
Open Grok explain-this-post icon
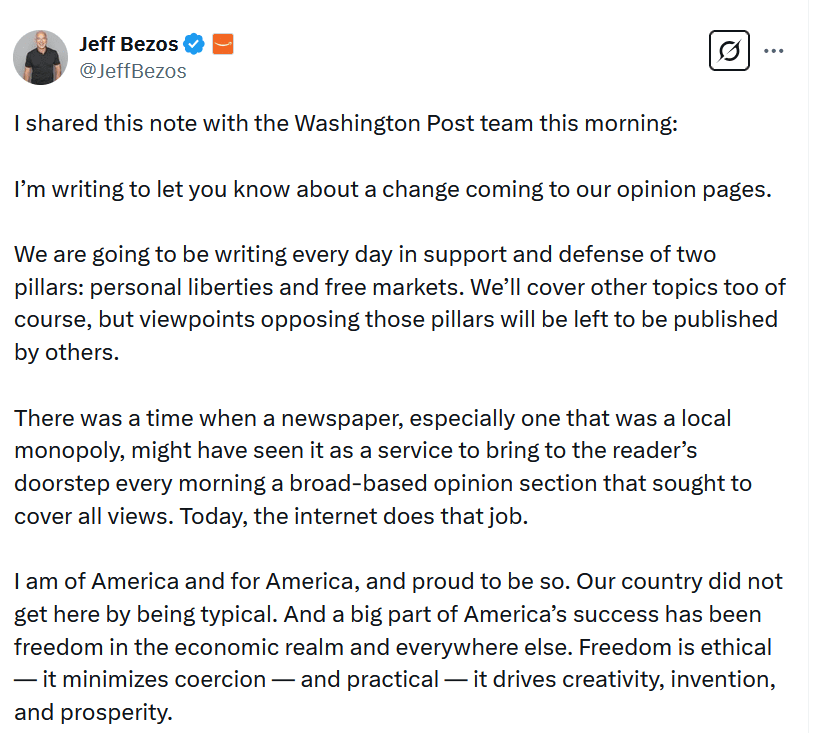728,50
